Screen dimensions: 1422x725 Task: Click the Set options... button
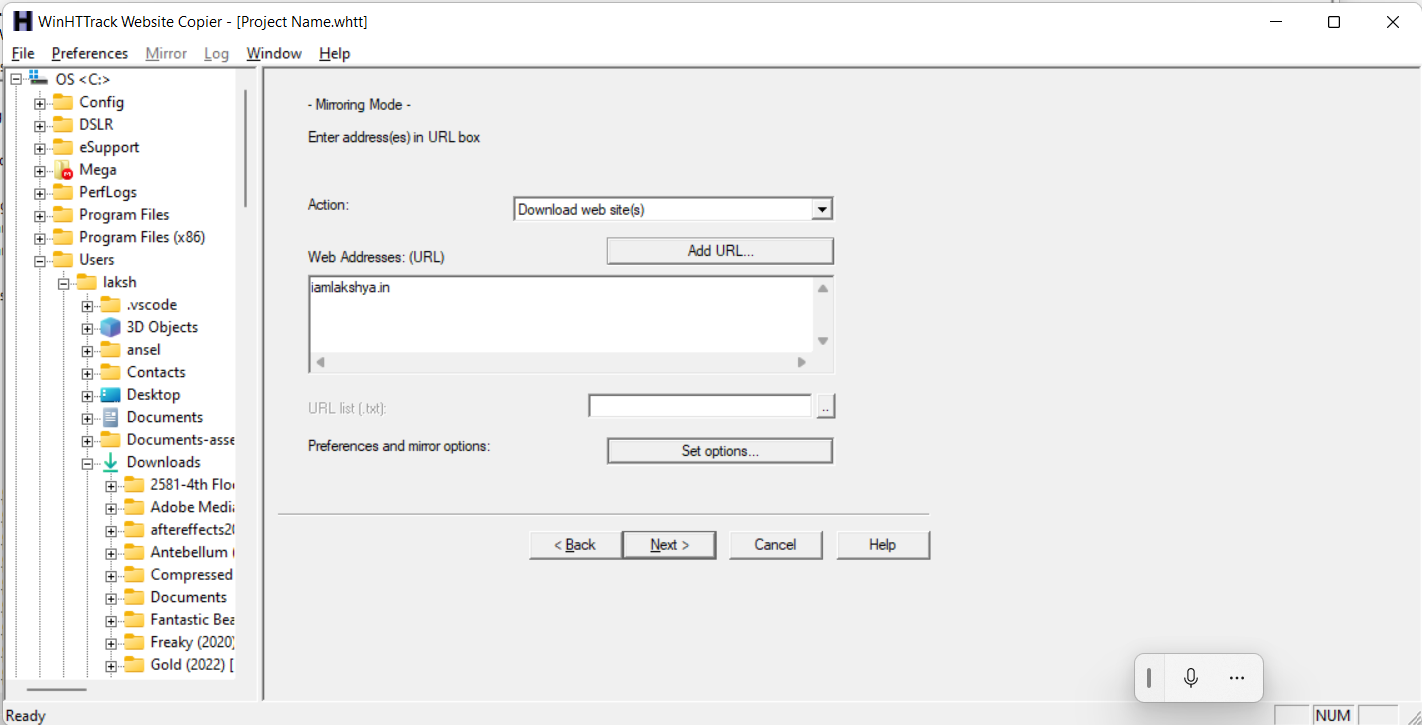(720, 451)
